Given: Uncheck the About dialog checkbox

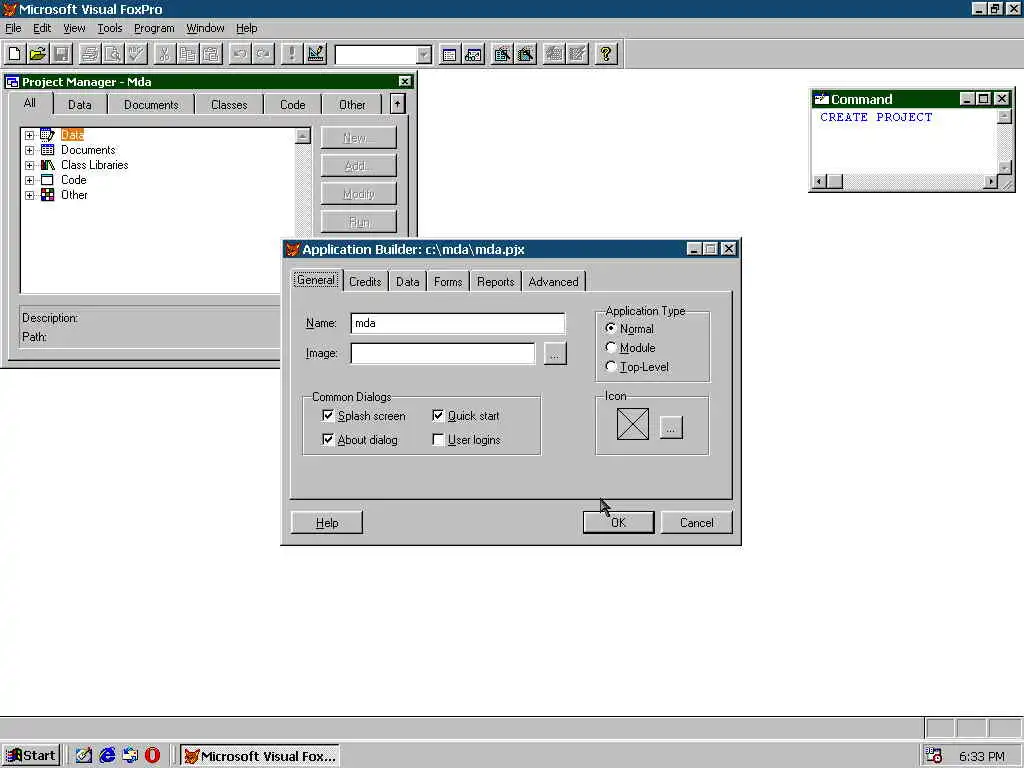Looking at the screenshot, I should point(328,440).
